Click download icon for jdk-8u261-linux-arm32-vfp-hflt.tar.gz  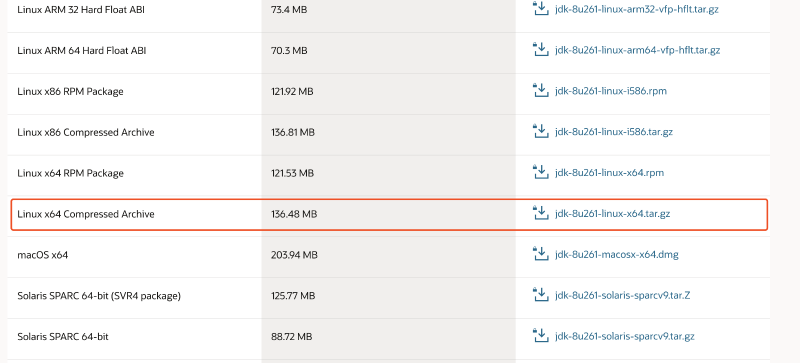[x=540, y=9]
